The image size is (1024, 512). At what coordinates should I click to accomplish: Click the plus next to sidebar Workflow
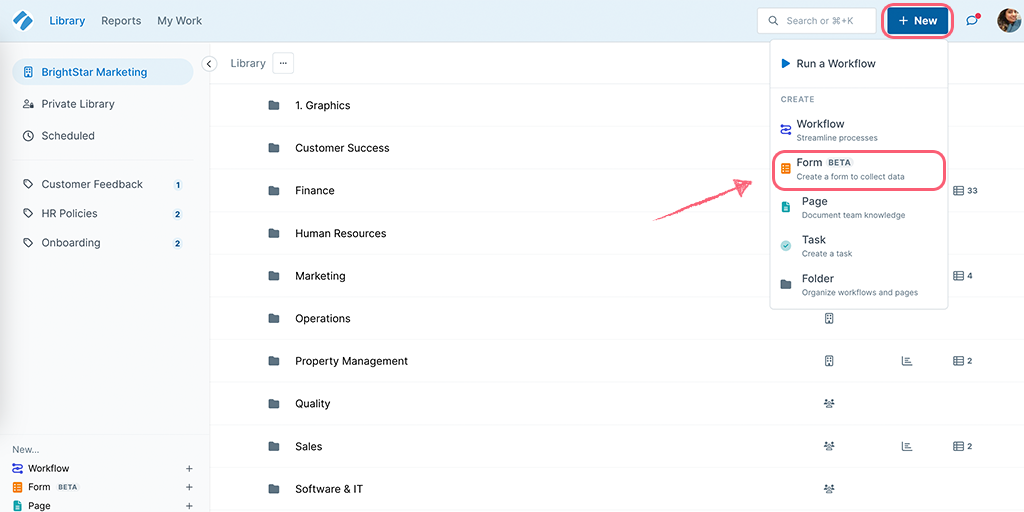[x=189, y=468]
